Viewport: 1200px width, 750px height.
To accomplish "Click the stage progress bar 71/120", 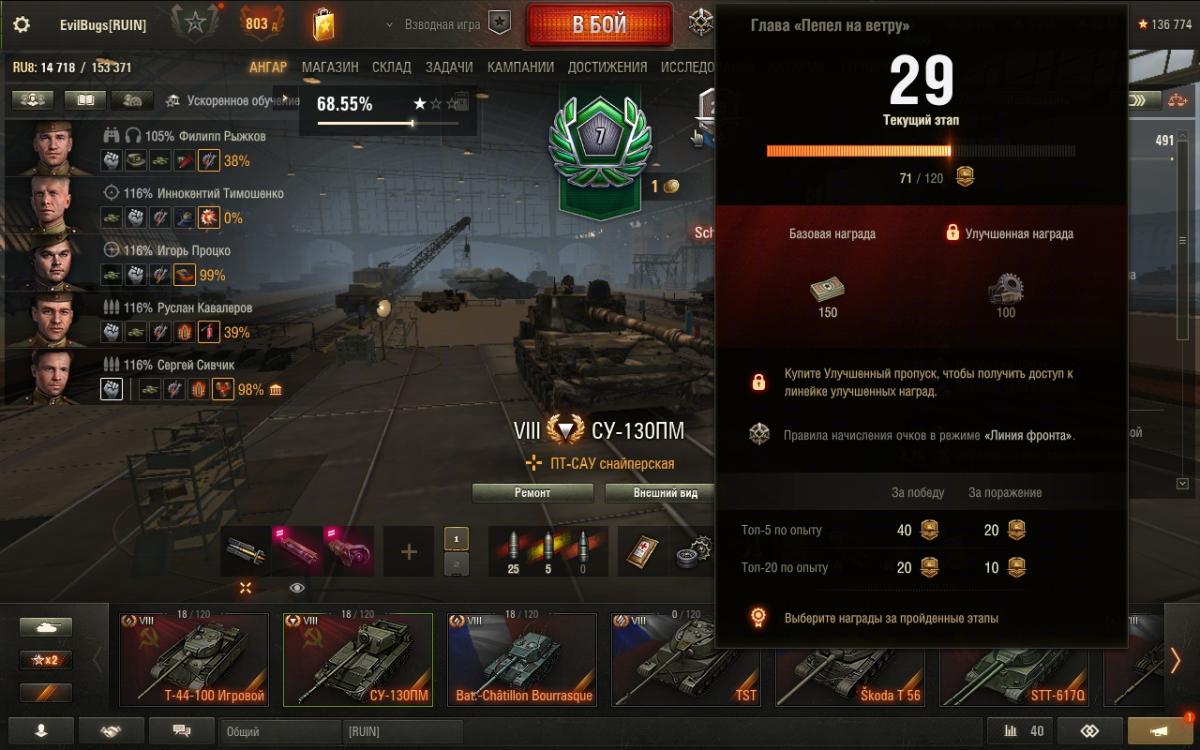I will pos(921,151).
